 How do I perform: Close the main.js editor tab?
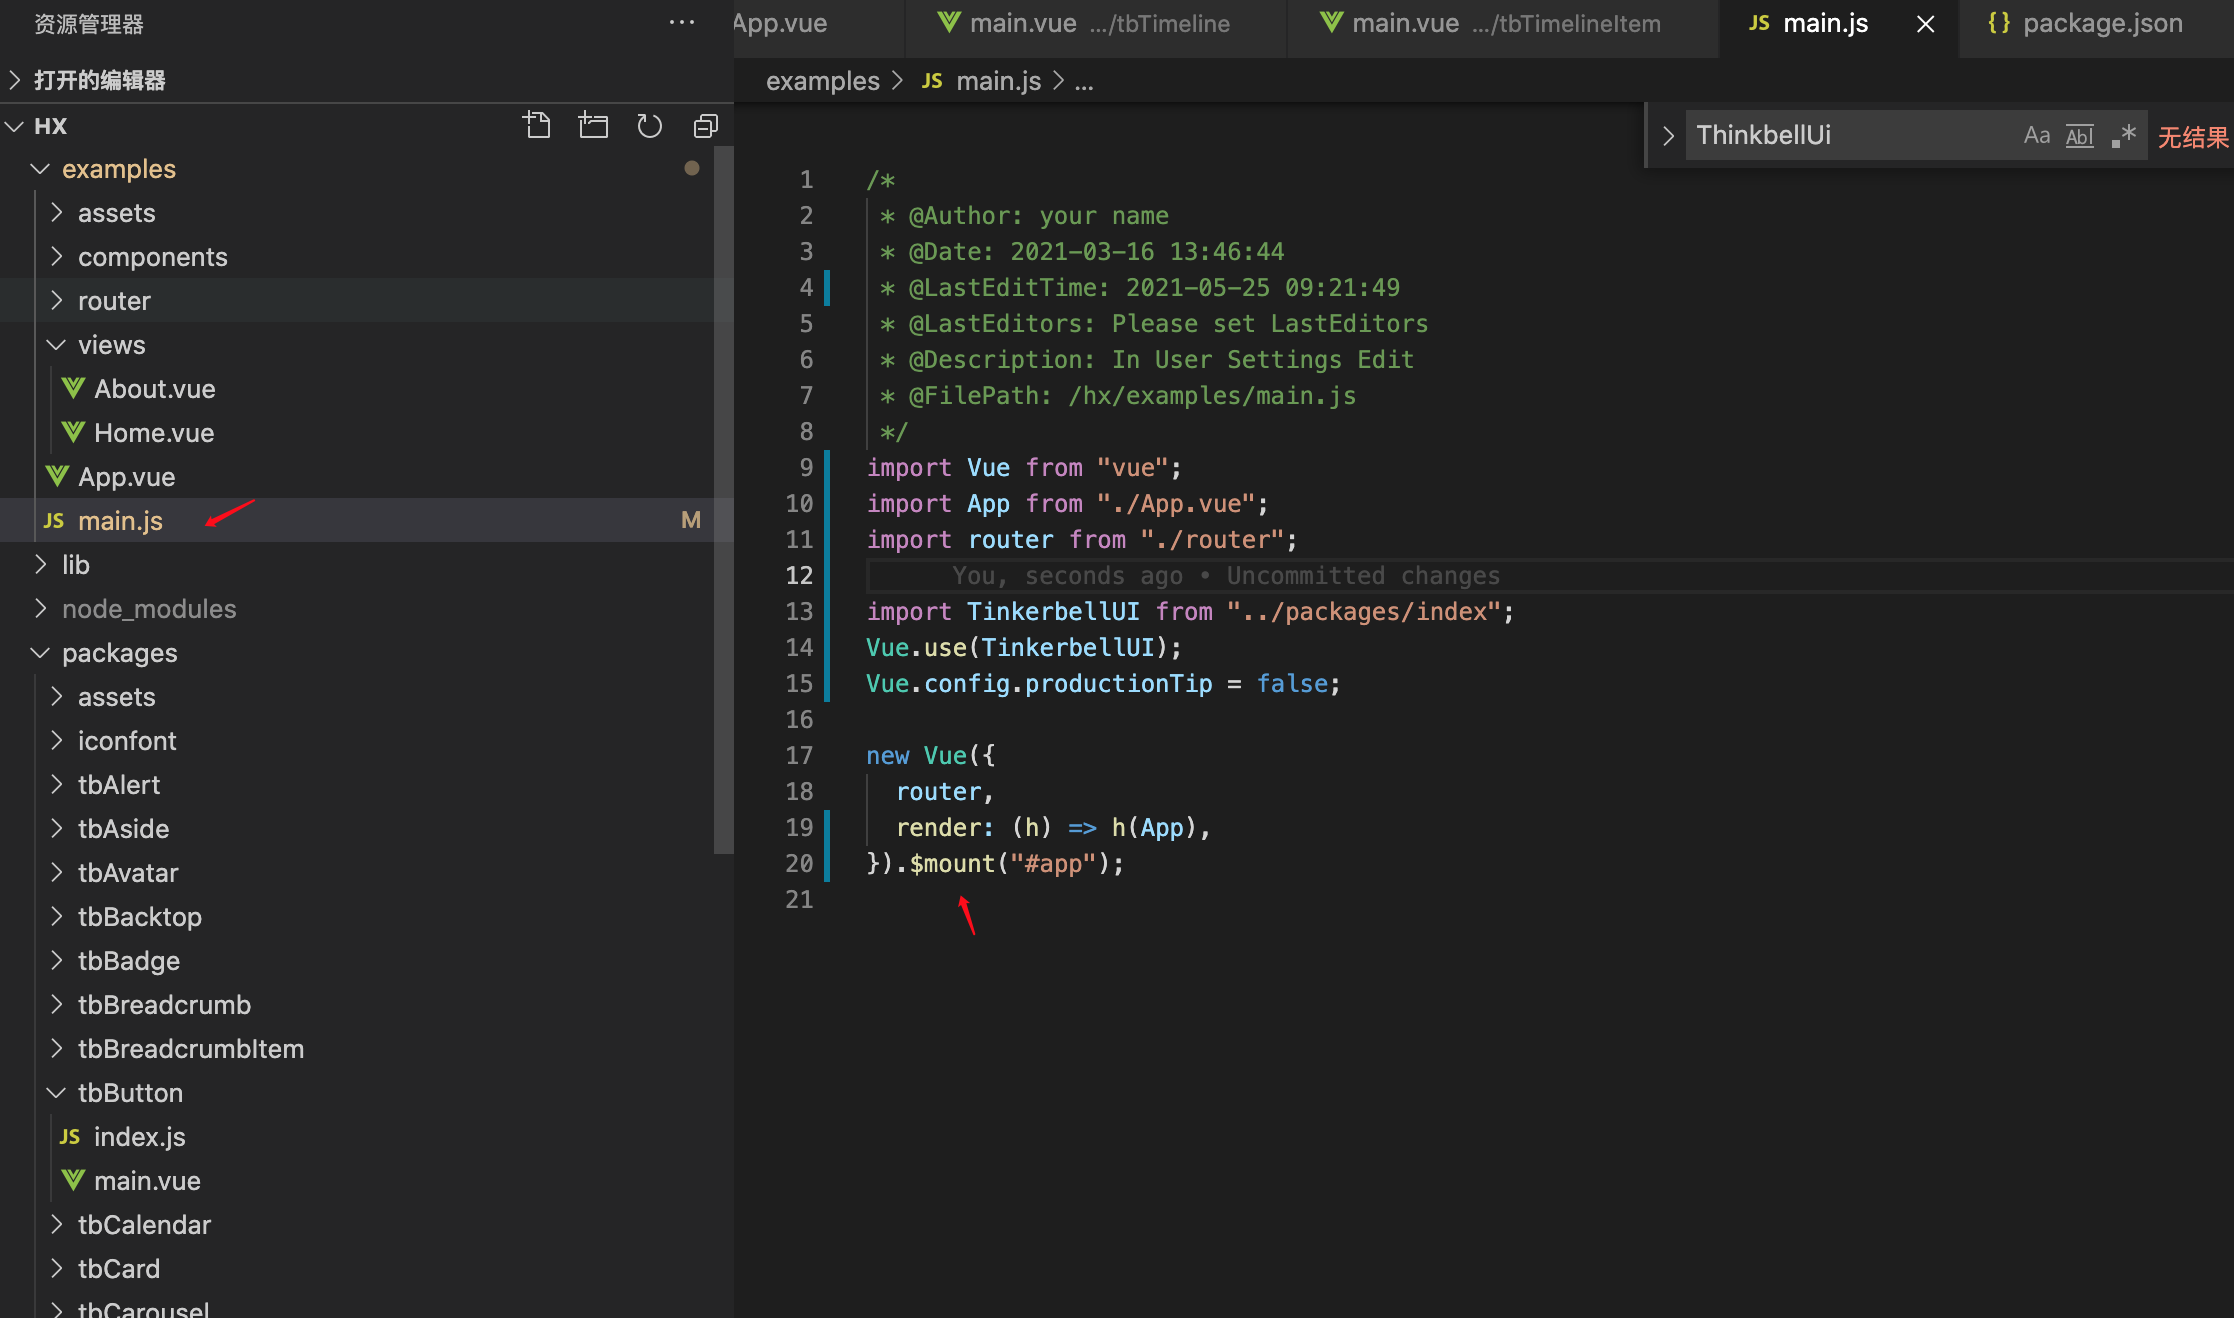[1925, 24]
